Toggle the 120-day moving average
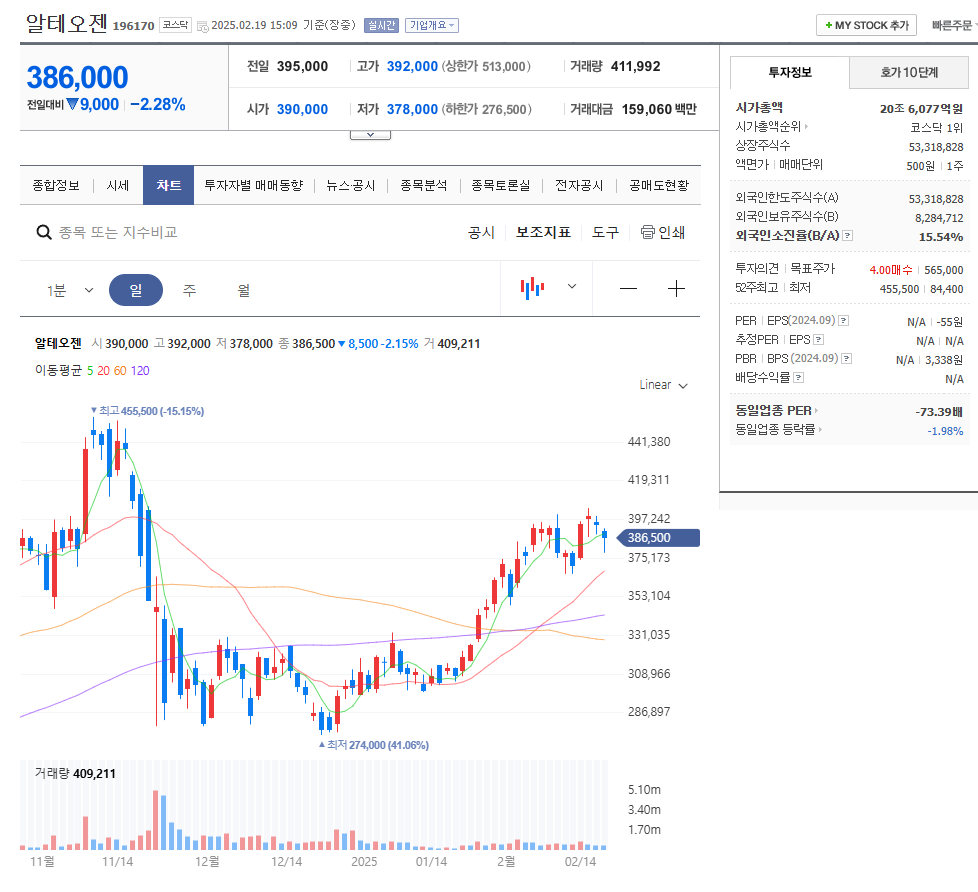Screen dimensions: 978x892 [x=140, y=371]
